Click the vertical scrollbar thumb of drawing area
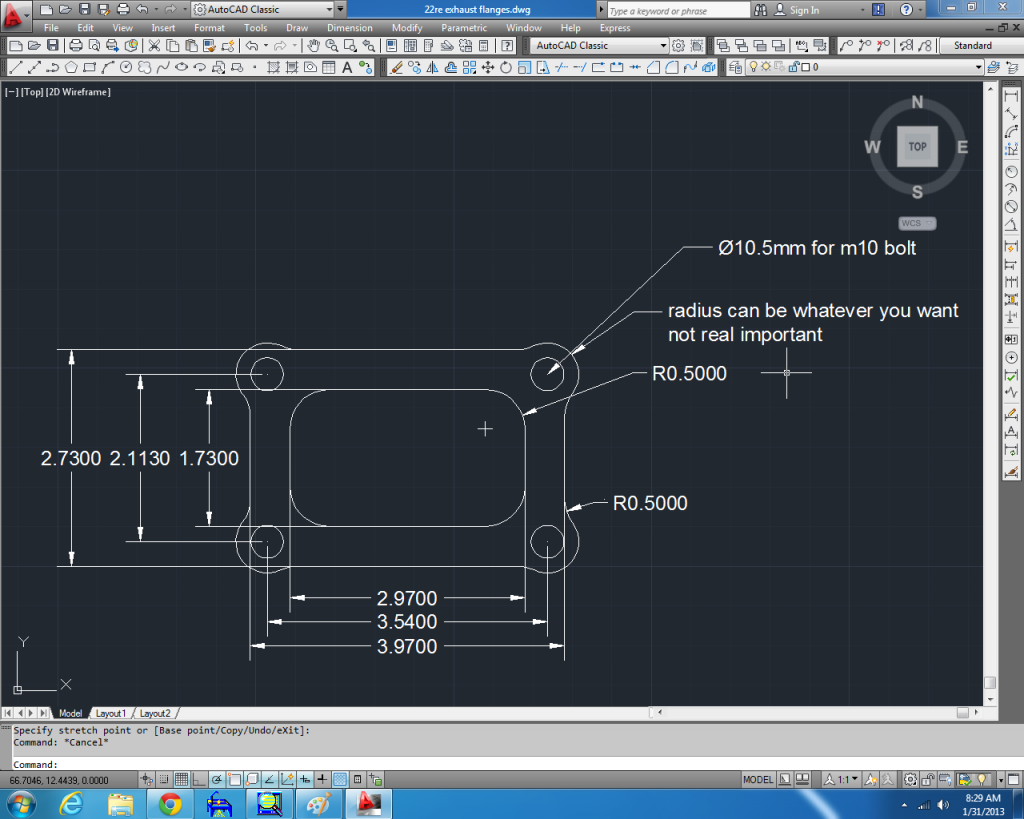1024x819 pixels. click(990, 682)
